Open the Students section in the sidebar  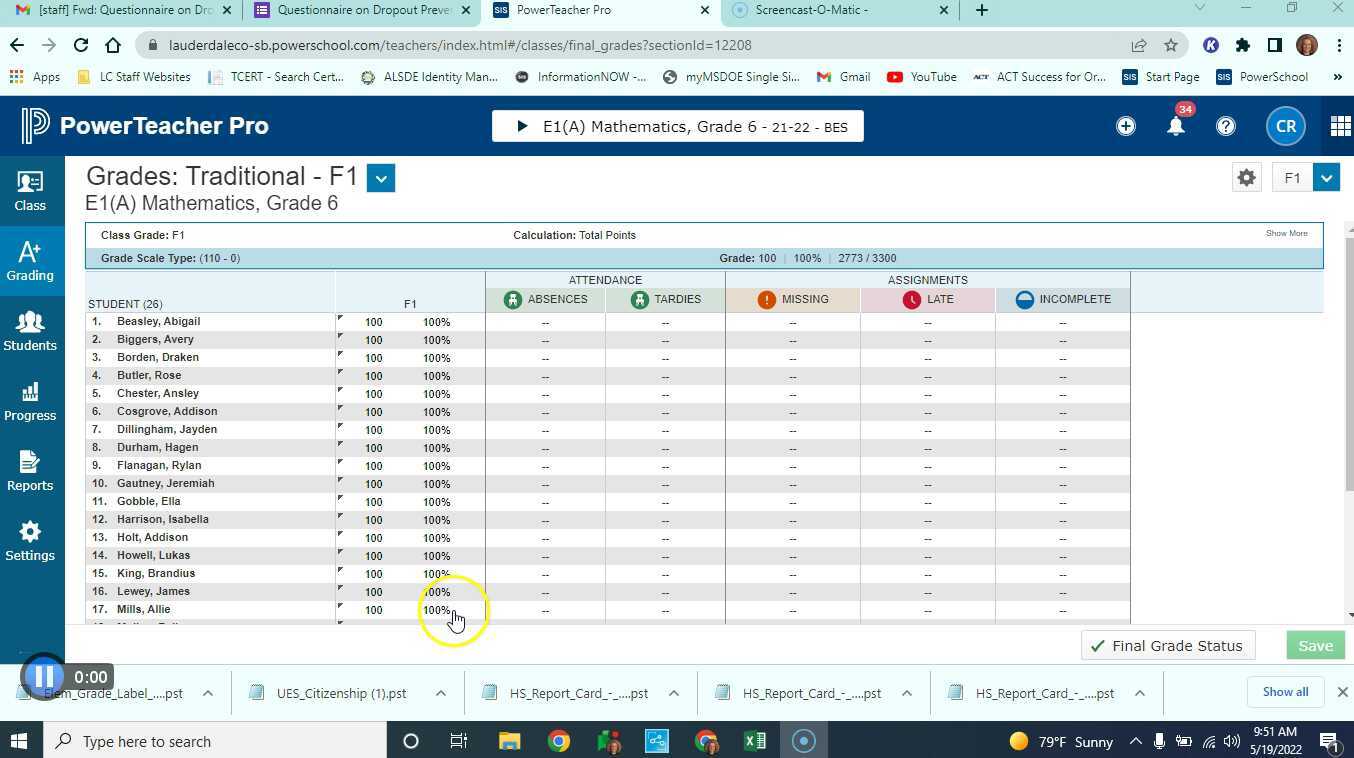(x=29, y=332)
